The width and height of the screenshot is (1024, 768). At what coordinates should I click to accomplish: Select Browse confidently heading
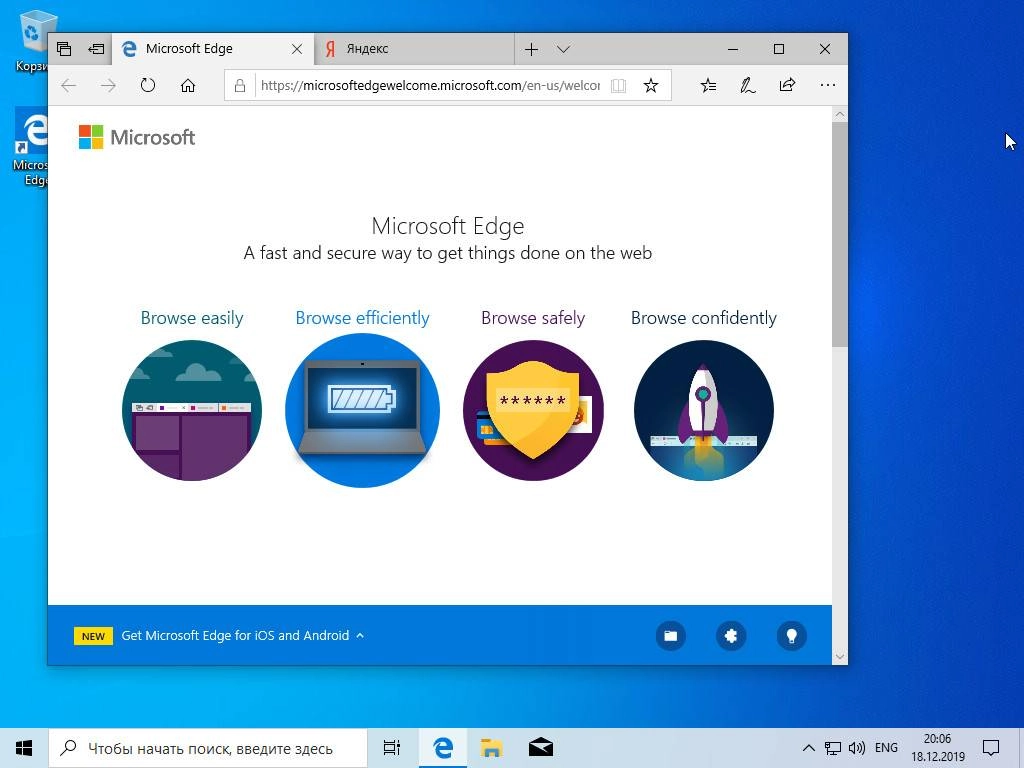point(703,318)
